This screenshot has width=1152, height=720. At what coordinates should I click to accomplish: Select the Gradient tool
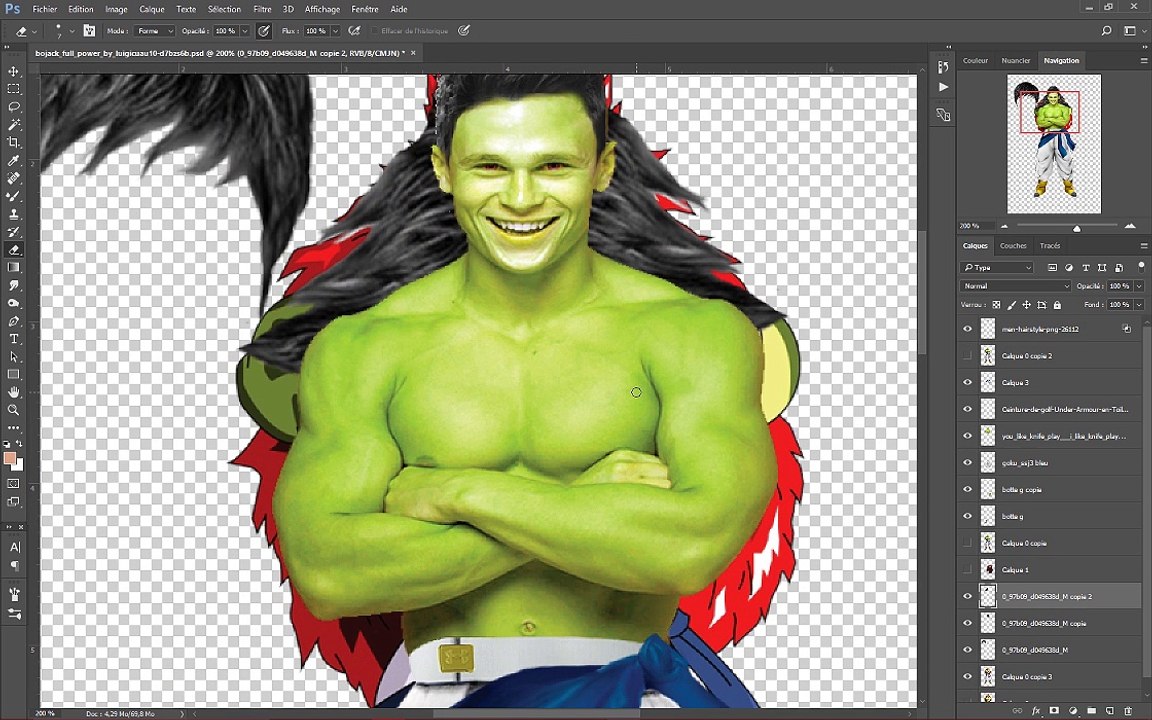click(13, 267)
